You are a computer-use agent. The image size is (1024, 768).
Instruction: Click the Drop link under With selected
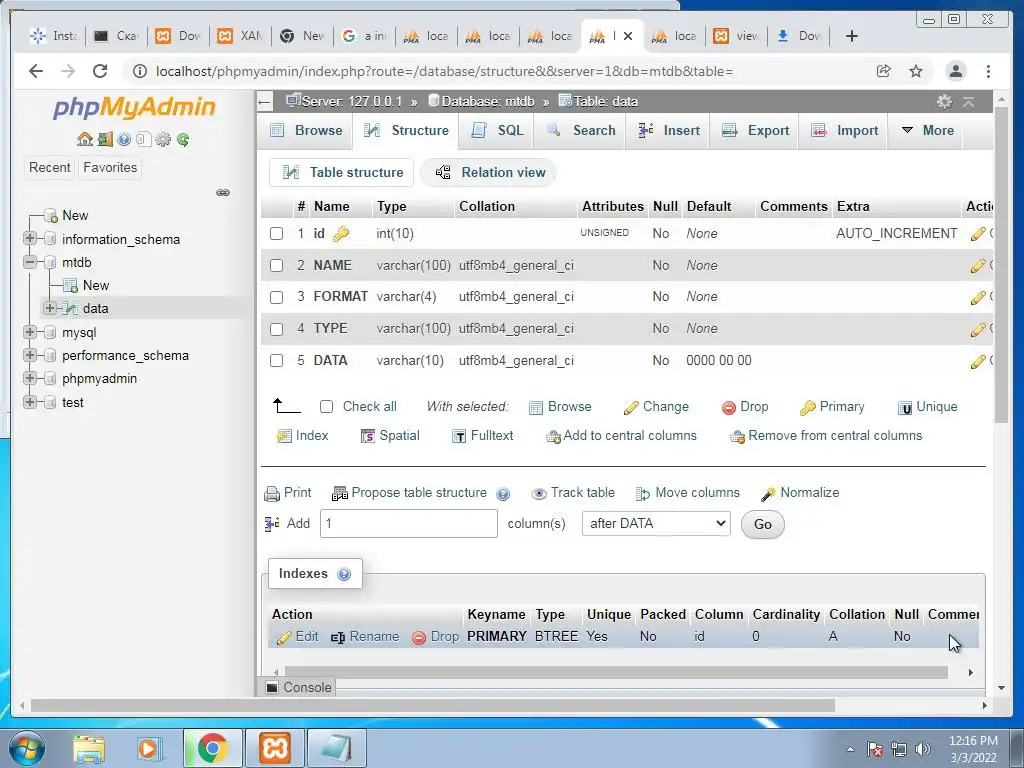tap(745, 407)
